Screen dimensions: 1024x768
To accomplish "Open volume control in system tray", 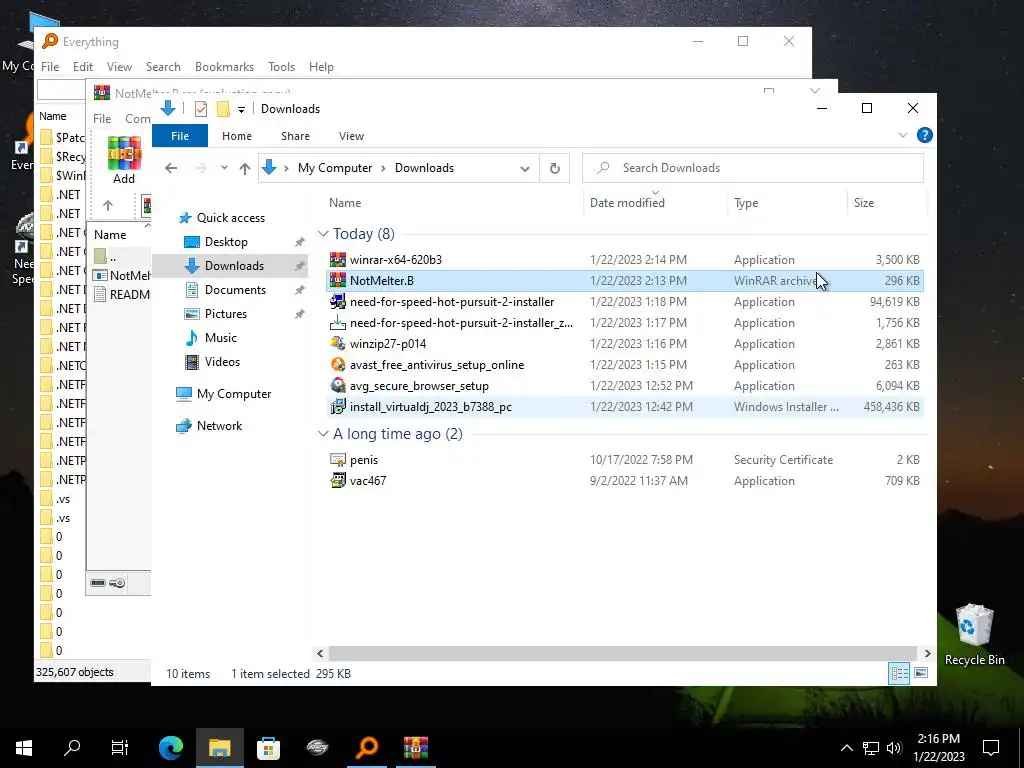I will (x=894, y=748).
